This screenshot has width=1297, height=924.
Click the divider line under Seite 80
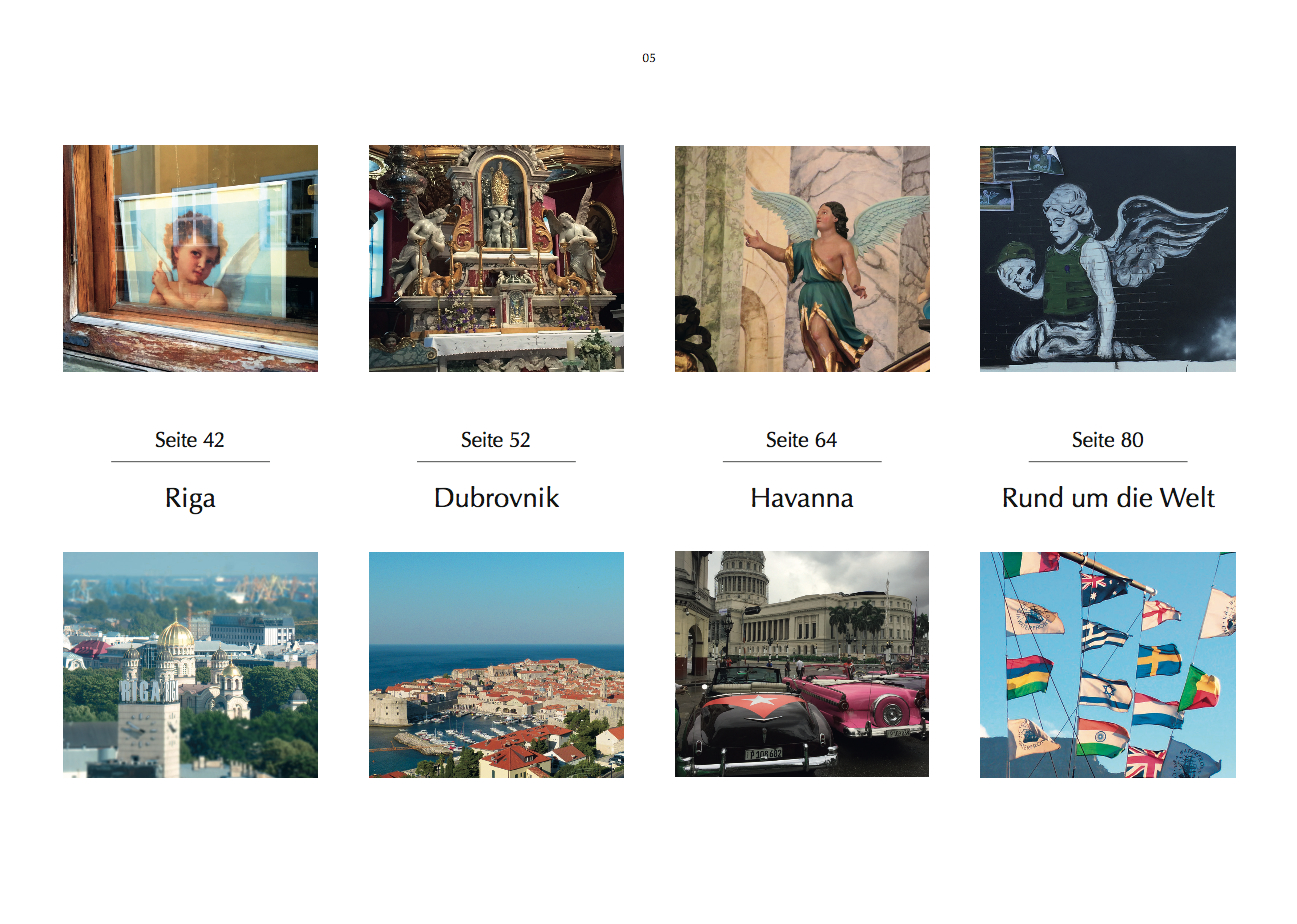(1108, 462)
